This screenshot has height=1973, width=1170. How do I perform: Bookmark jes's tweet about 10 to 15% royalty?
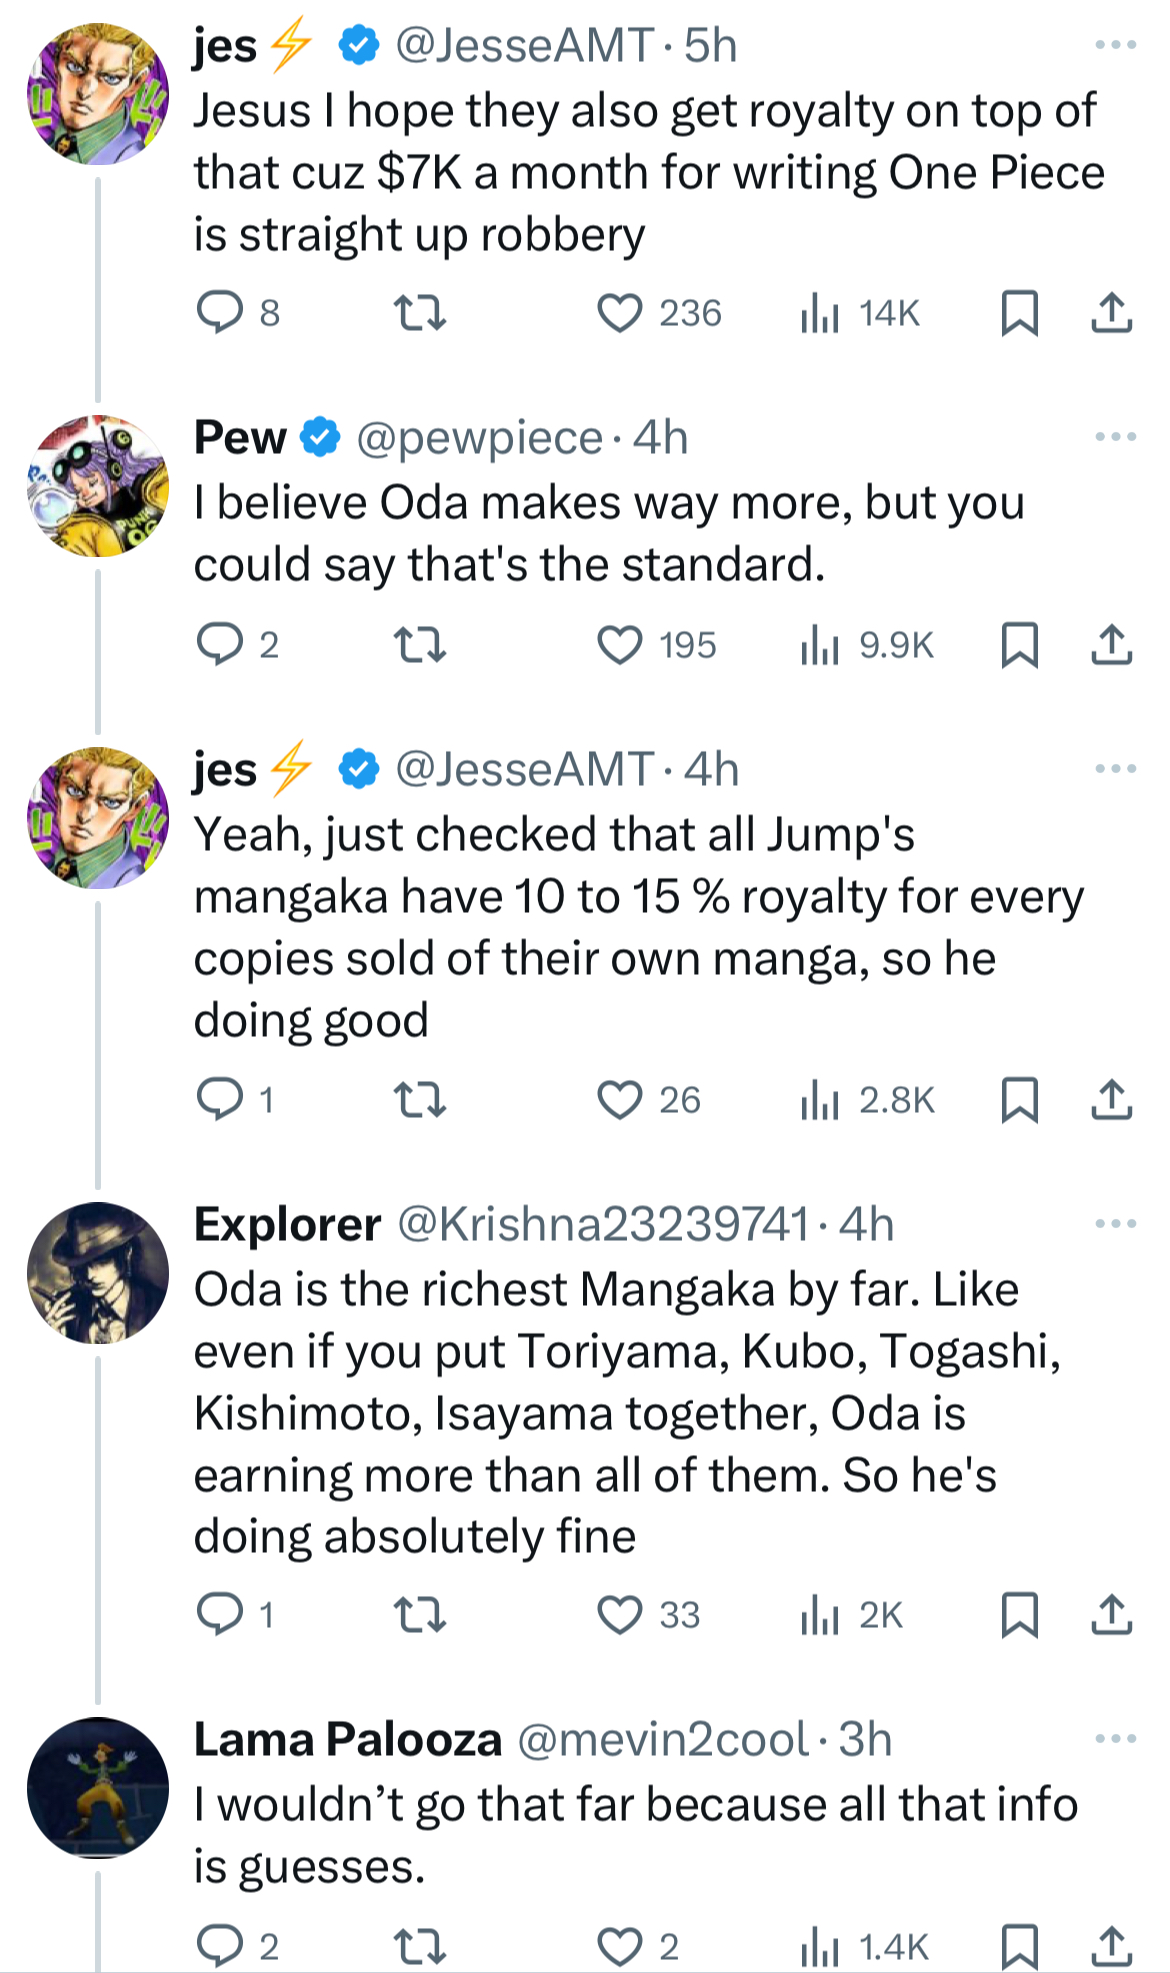[x=1019, y=1100]
